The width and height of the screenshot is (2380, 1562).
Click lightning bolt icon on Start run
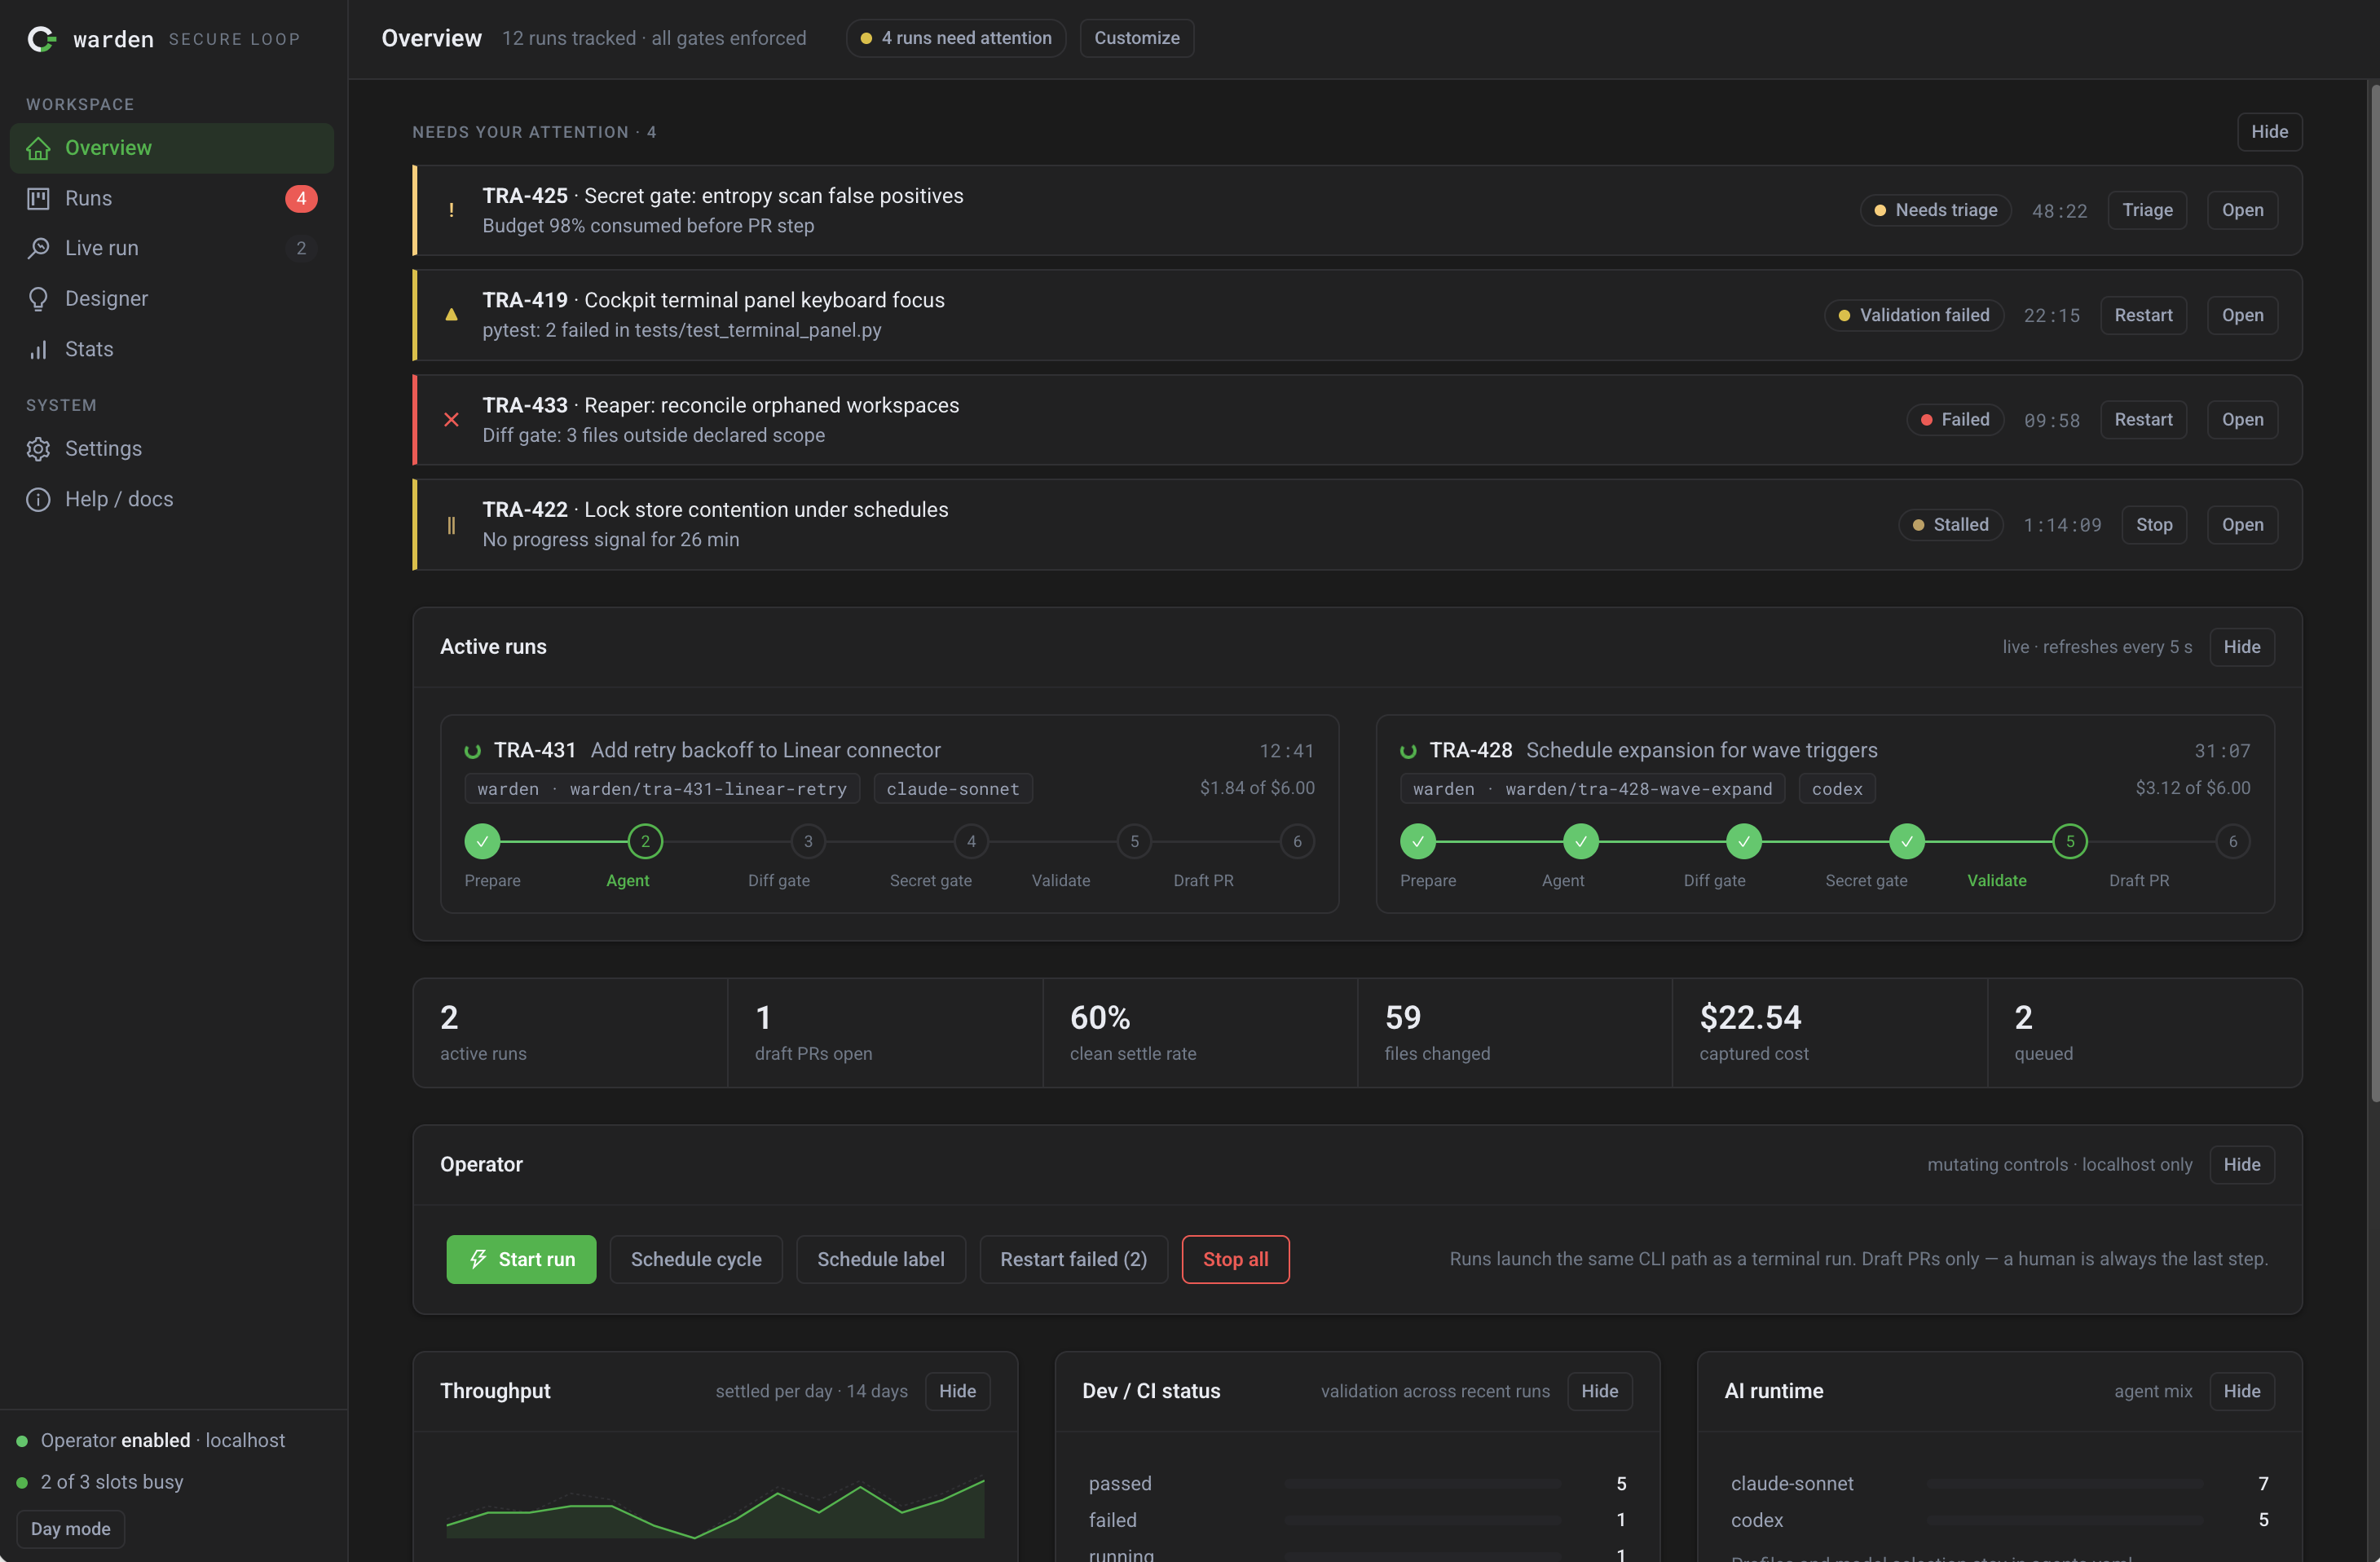tap(478, 1259)
